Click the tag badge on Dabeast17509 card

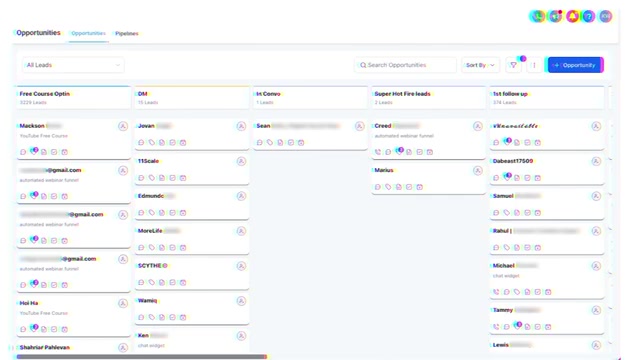coord(507,177)
